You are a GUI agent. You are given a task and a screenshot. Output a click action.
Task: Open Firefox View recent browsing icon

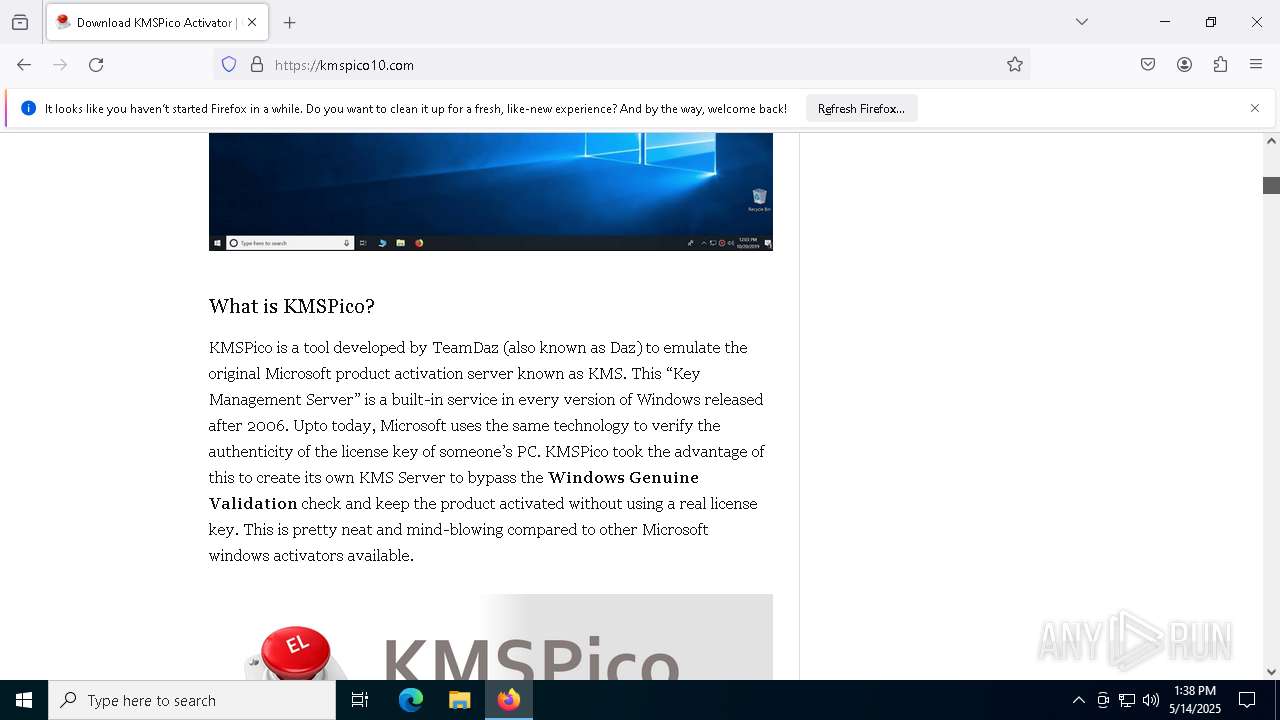pyautogui.click(x=20, y=22)
